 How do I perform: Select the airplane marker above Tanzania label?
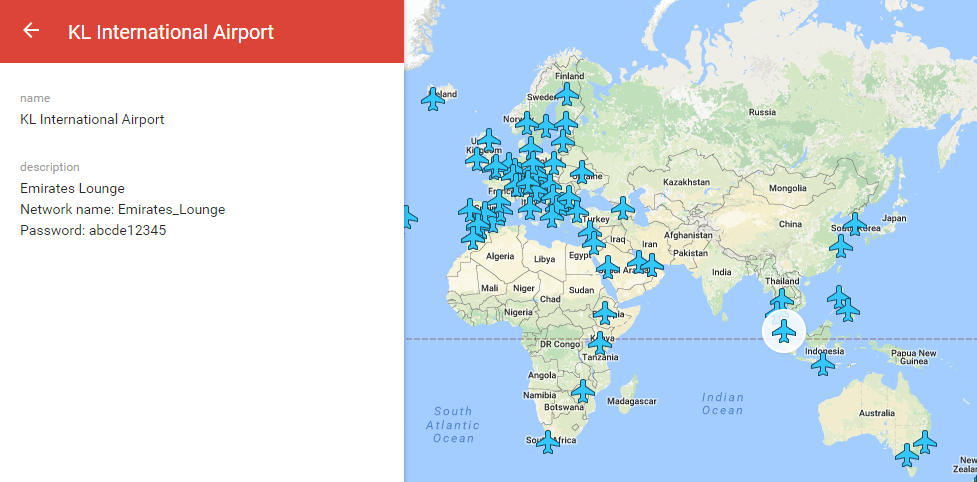click(600, 342)
